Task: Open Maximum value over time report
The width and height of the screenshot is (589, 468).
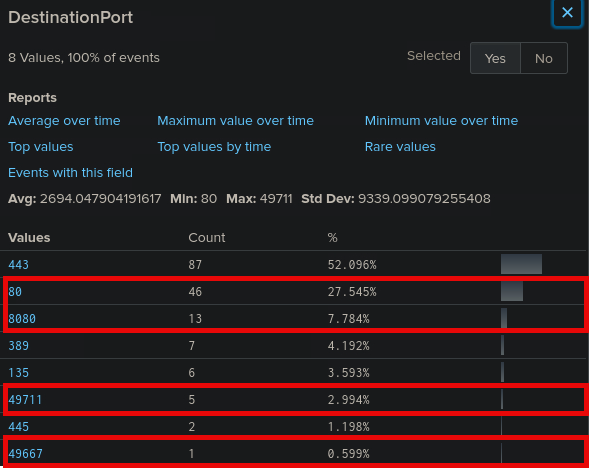Action: click(x=235, y=121)
